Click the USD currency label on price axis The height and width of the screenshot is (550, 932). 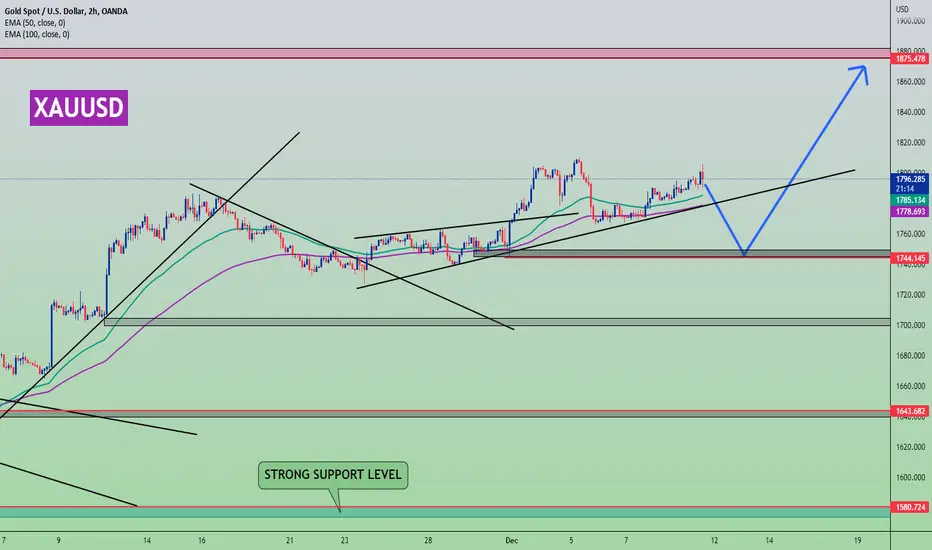pos(902,9)
